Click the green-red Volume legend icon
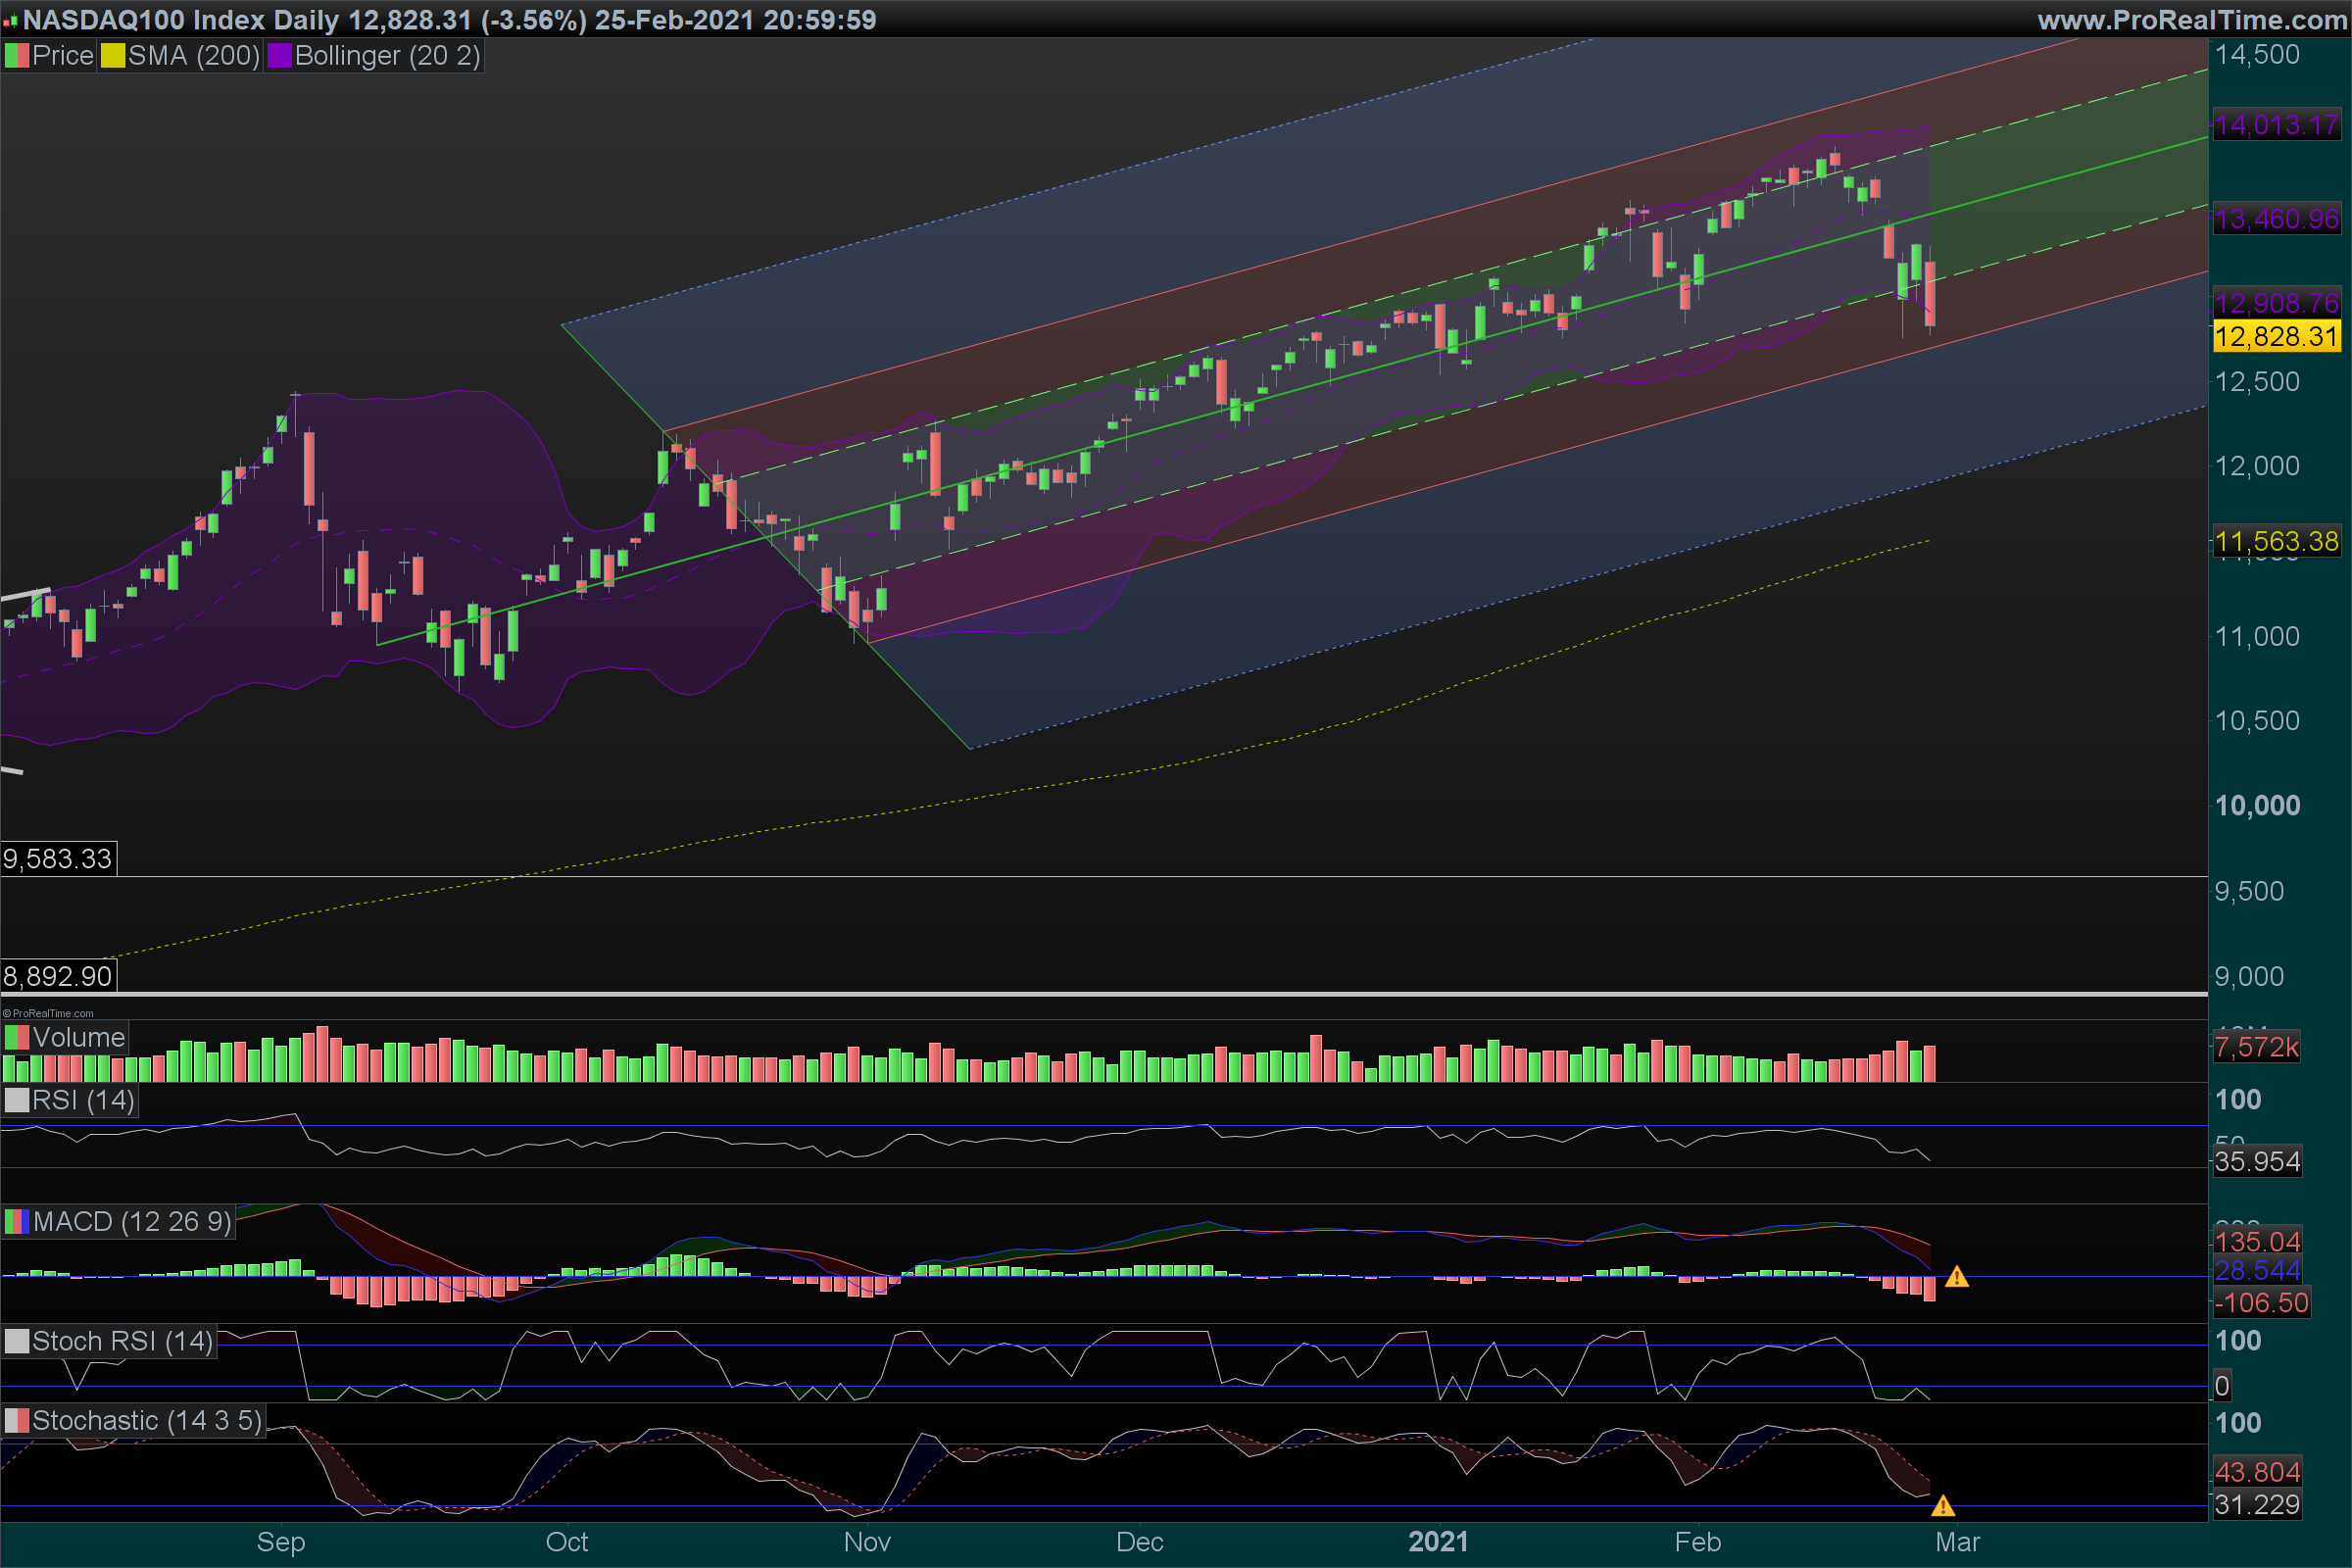Image resolution: width=2352 pixels, height=1568 pixels. coord(17,1037)
